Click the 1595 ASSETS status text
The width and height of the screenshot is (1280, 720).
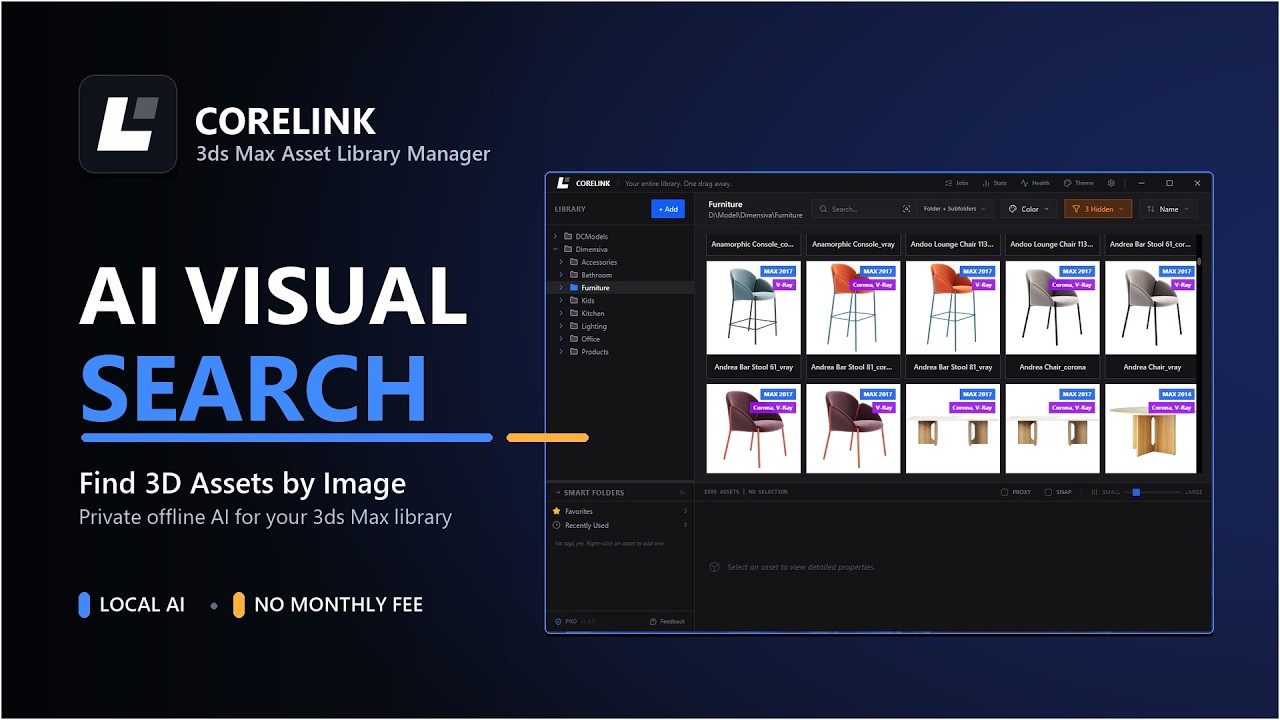(x=722, y=492)
